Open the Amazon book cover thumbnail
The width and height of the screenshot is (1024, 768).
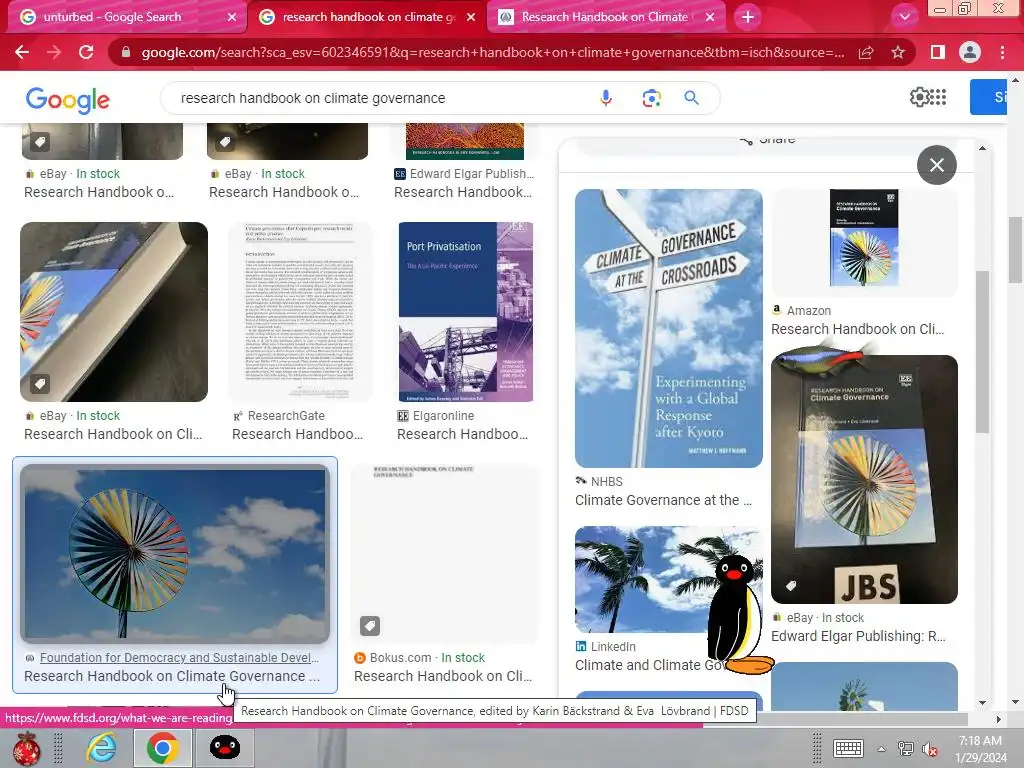[864, 238]
